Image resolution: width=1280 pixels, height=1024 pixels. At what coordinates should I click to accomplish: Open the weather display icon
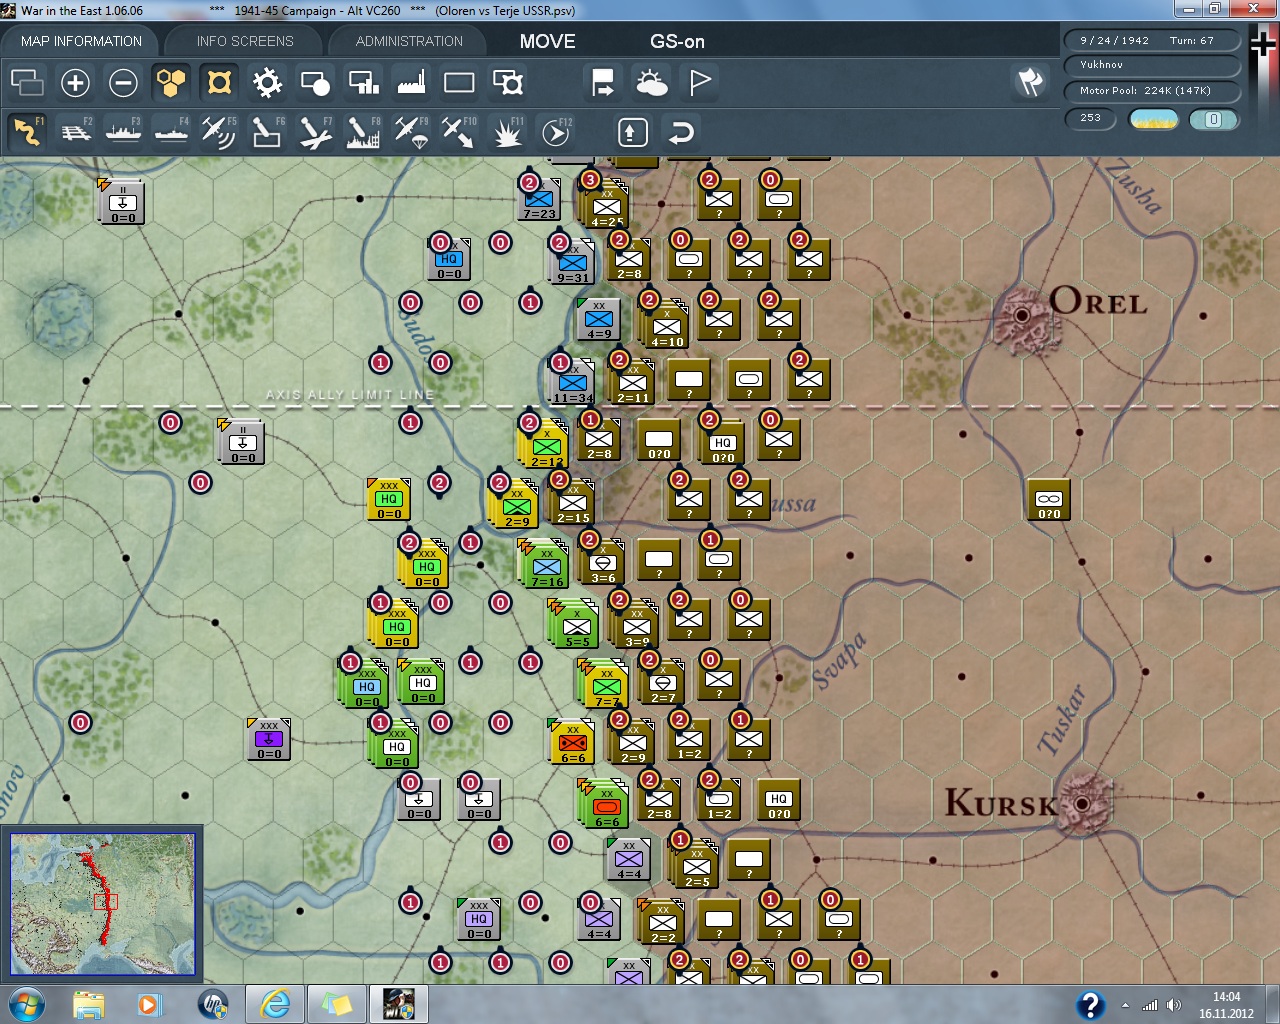651,83
